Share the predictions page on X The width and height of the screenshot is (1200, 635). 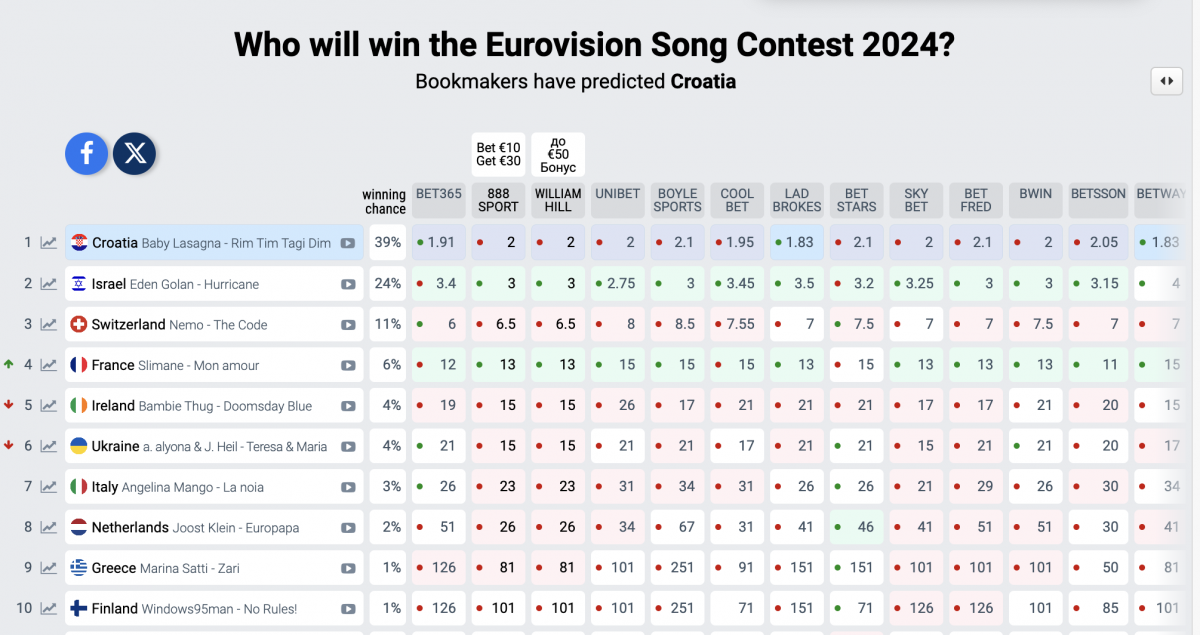134,153
